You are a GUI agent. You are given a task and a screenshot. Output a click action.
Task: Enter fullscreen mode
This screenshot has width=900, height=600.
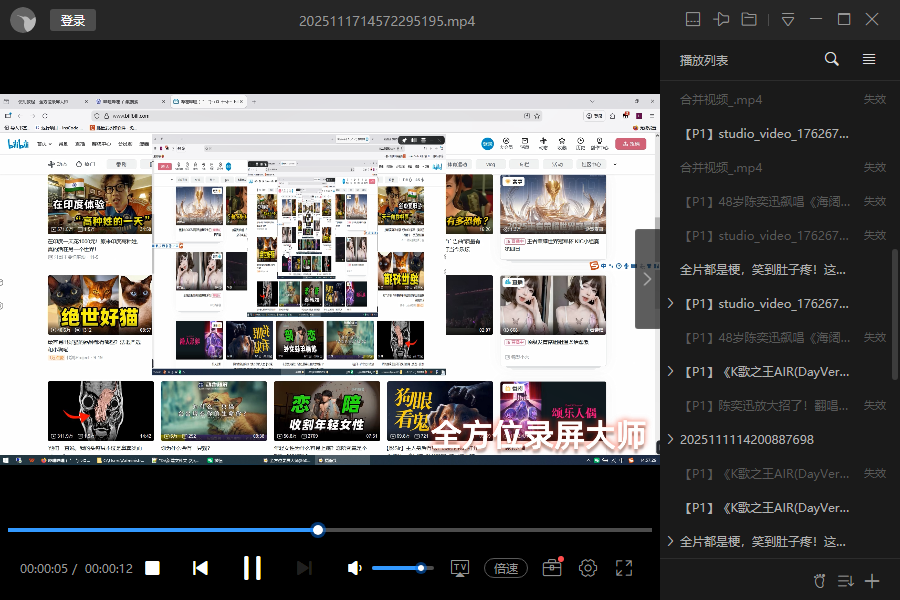click(624, 568)
